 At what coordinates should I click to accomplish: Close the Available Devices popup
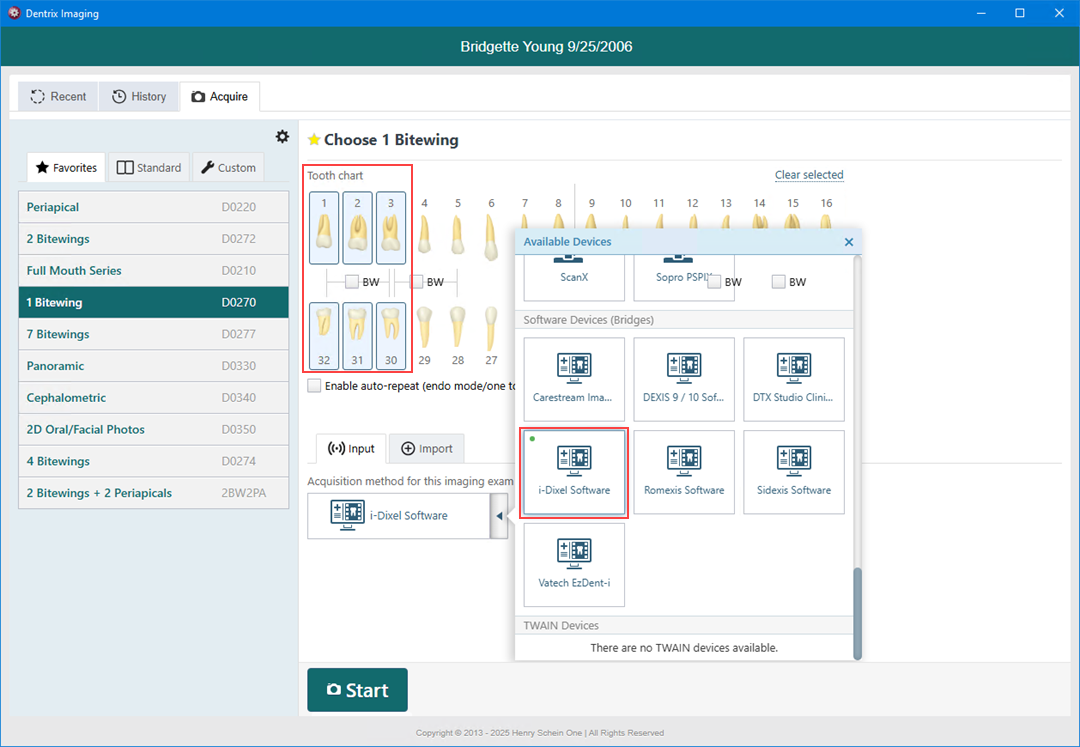(x=849, y=242)
